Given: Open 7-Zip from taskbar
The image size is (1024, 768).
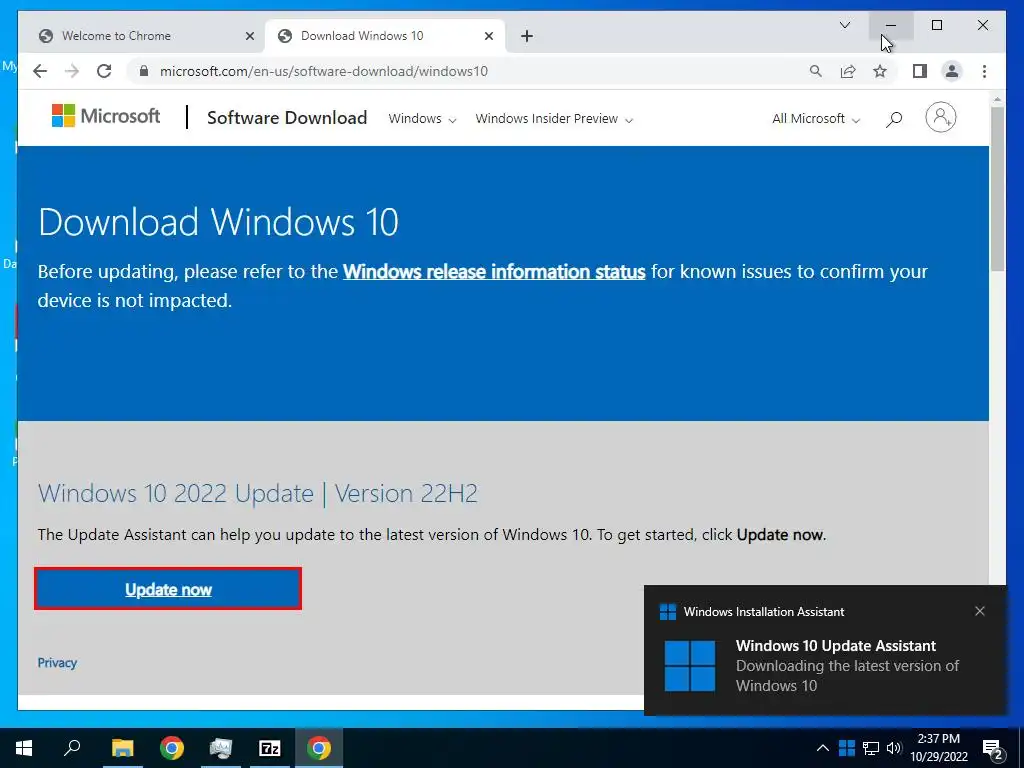Looking at the screenshot, I should tap(270, 748).
